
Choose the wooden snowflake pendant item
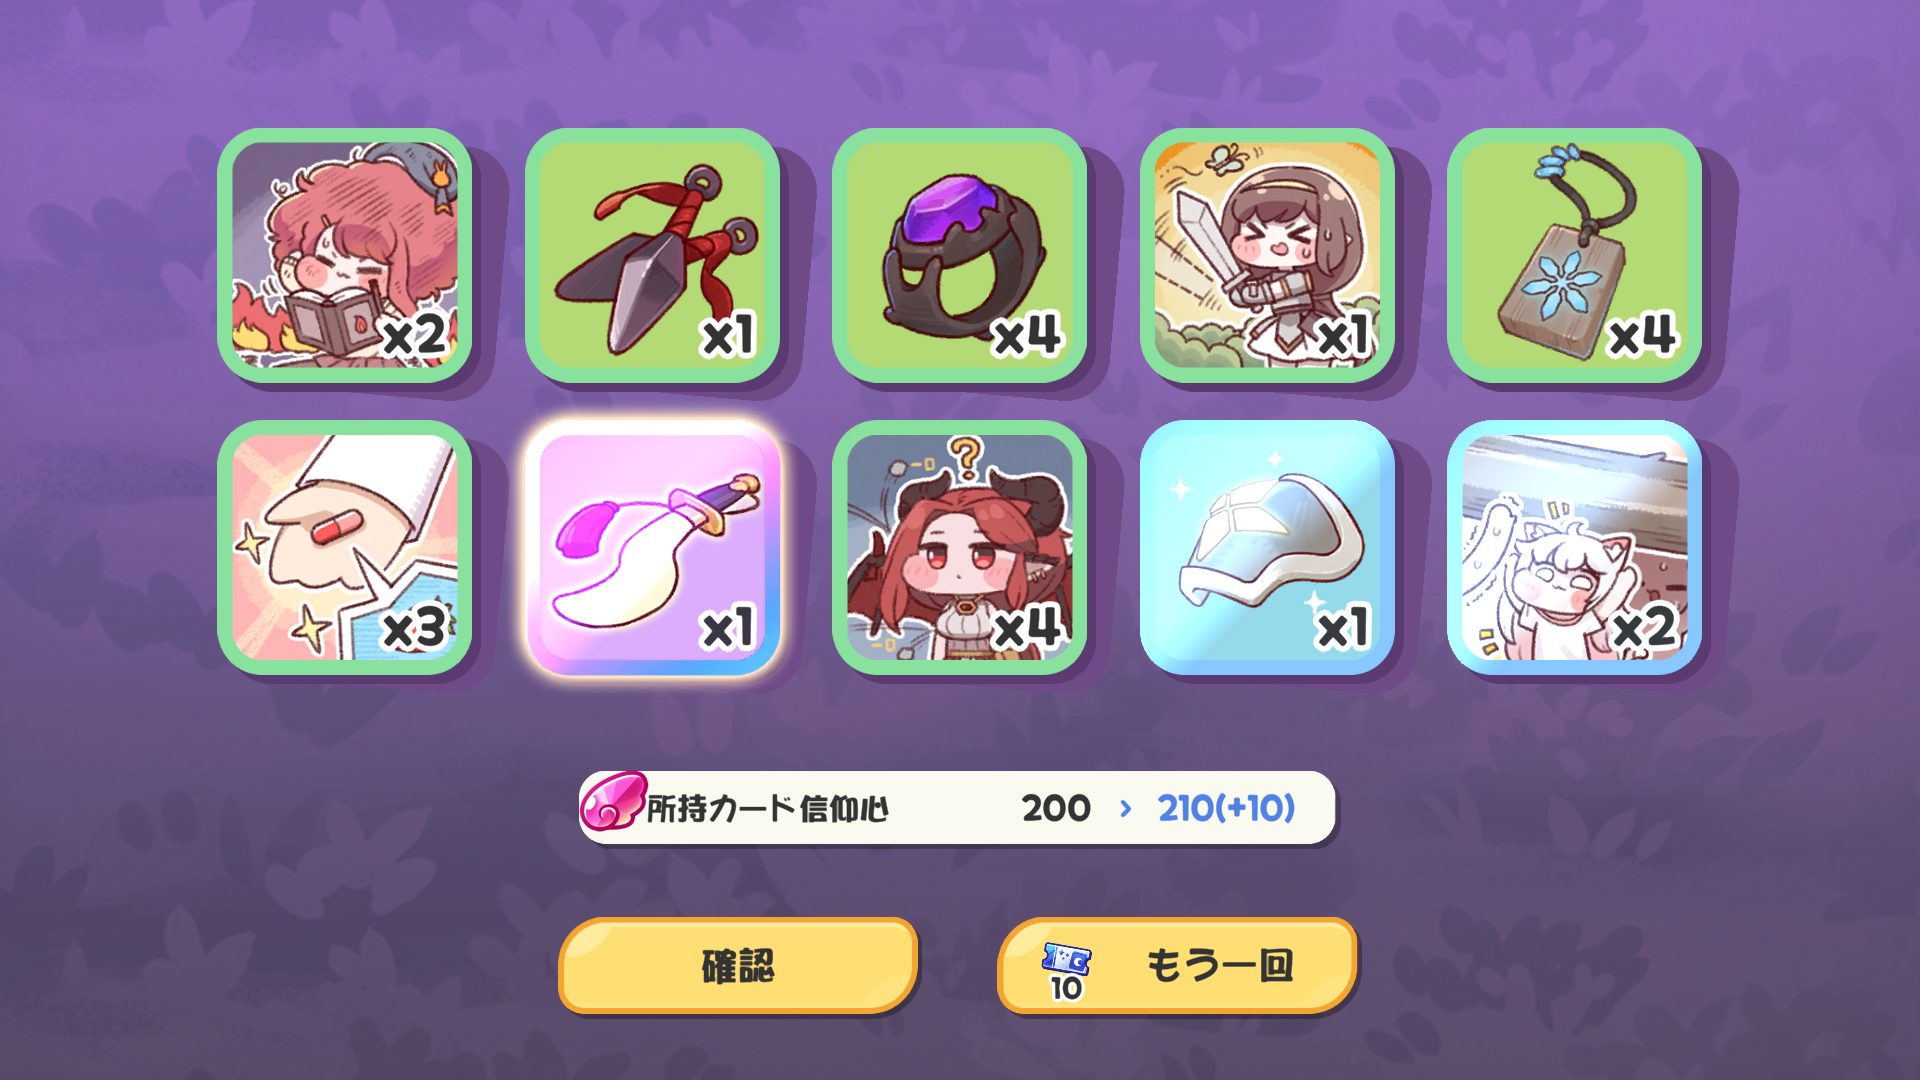coord(1575,255)
